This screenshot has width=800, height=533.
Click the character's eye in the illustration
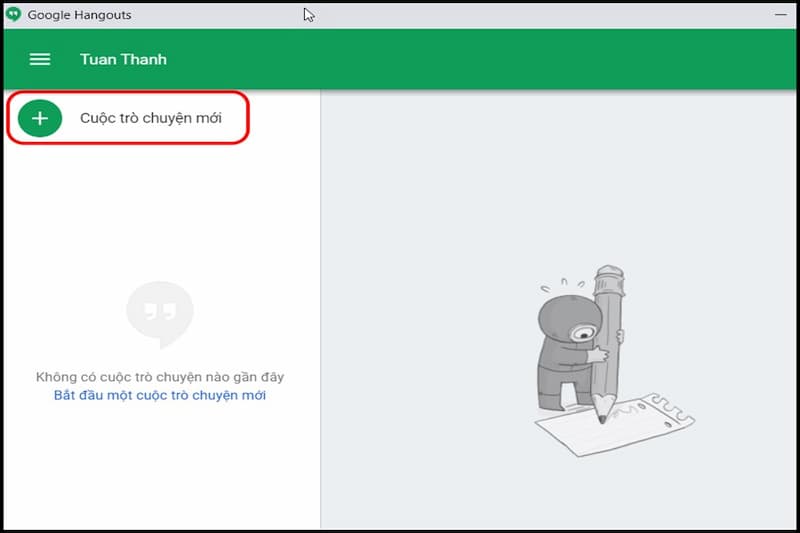580,333
